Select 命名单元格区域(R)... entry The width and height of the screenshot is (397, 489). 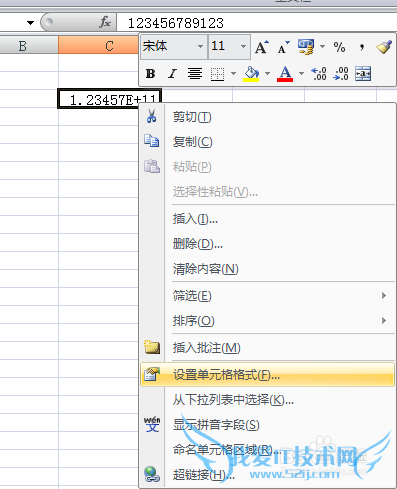point(267,450)
